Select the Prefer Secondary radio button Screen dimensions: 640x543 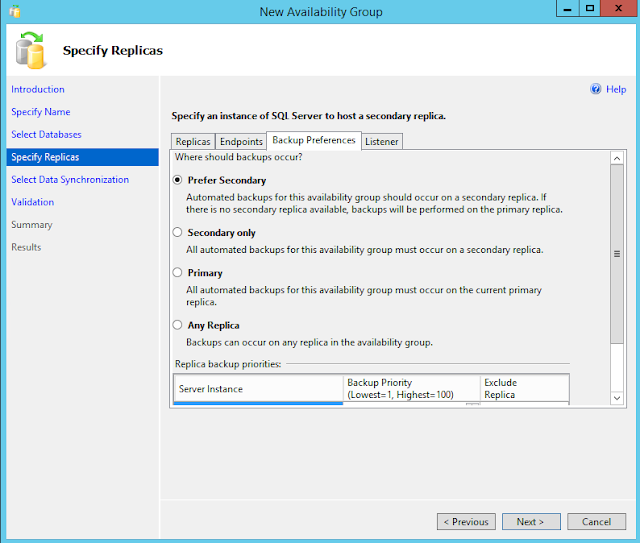click(177, 180)
